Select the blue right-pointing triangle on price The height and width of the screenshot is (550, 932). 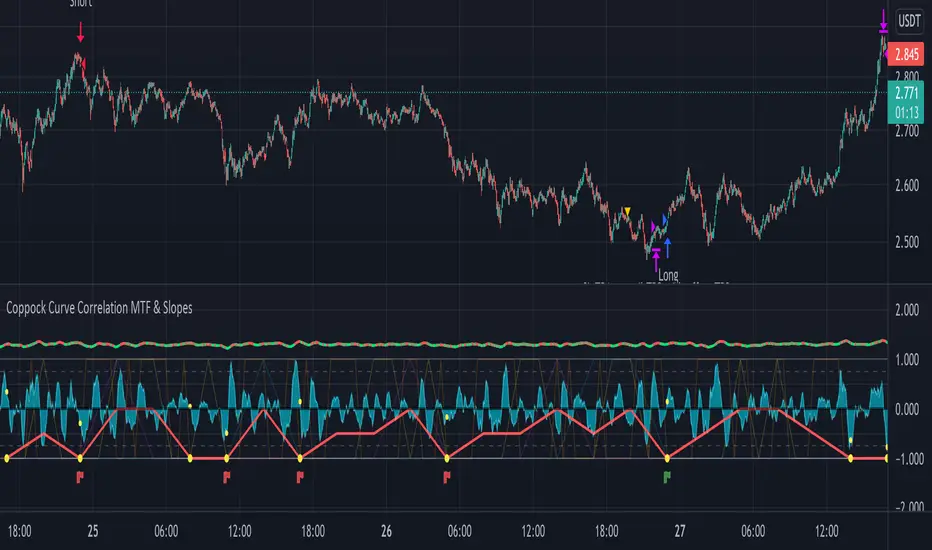[665, 221]
